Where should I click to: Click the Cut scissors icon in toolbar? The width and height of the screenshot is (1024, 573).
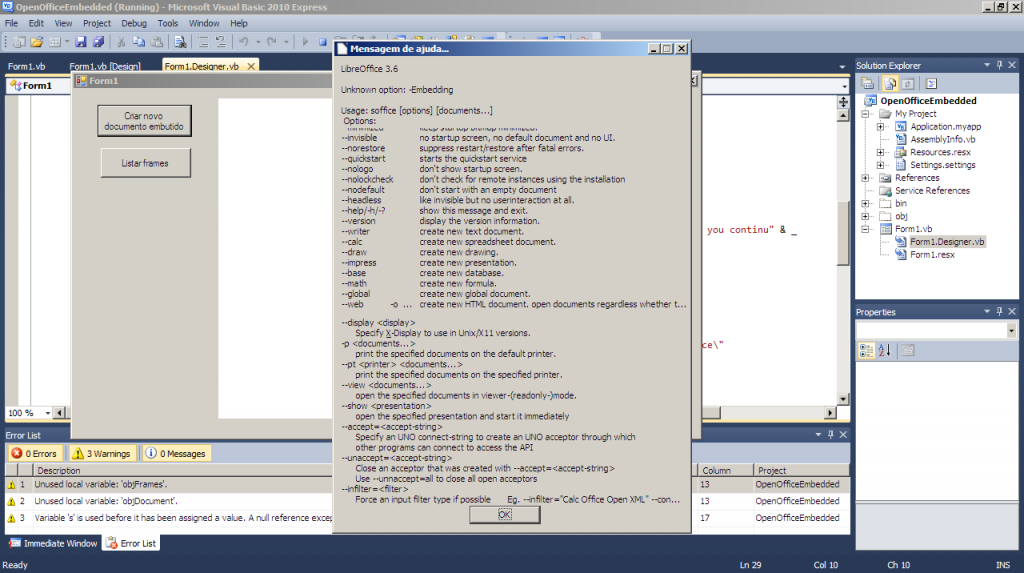(122, 42)
